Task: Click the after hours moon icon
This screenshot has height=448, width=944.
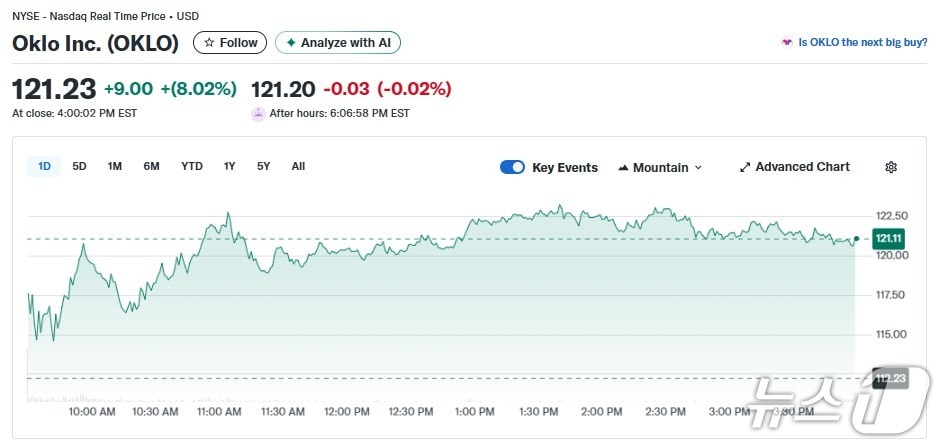Action: click(258, 113)
